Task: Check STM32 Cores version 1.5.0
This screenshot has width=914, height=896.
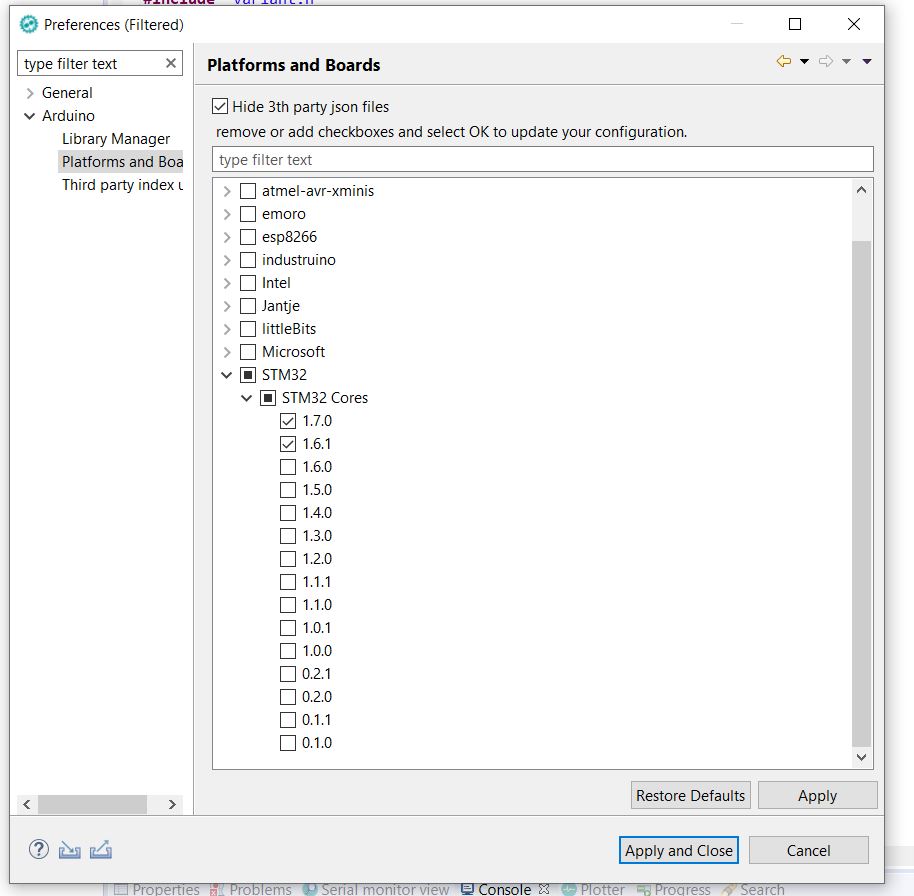Action: [x=288, y=490]
